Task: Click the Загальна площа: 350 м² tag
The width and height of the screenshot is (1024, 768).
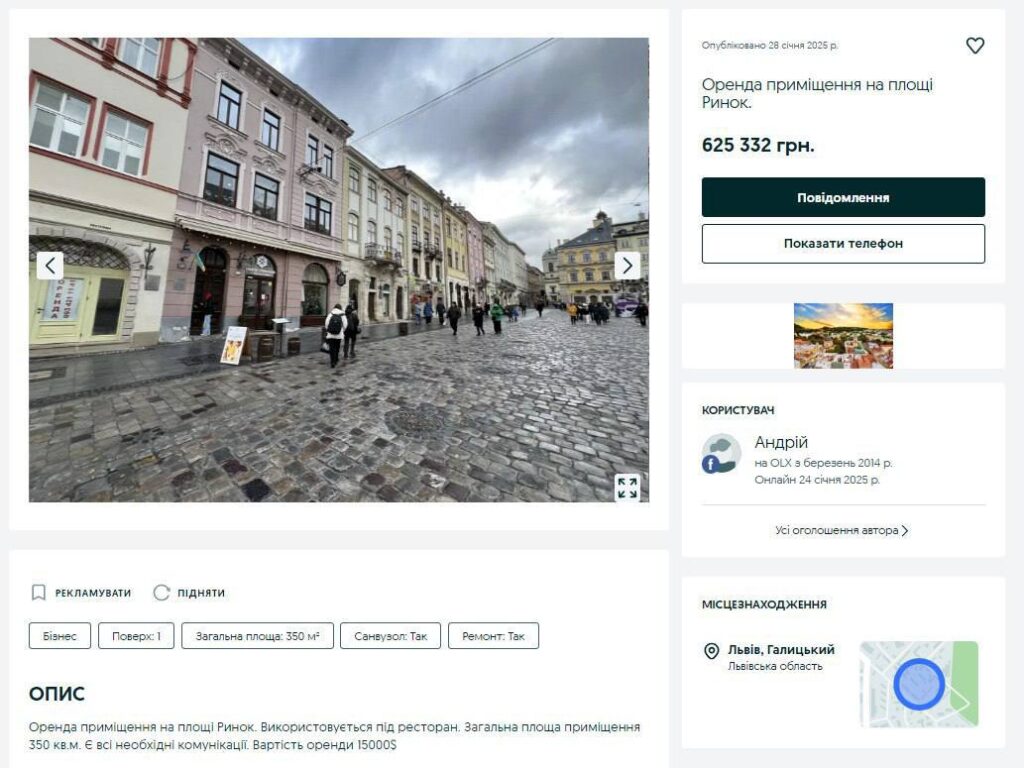Action: pyautogui.click(x=257, y=636)
